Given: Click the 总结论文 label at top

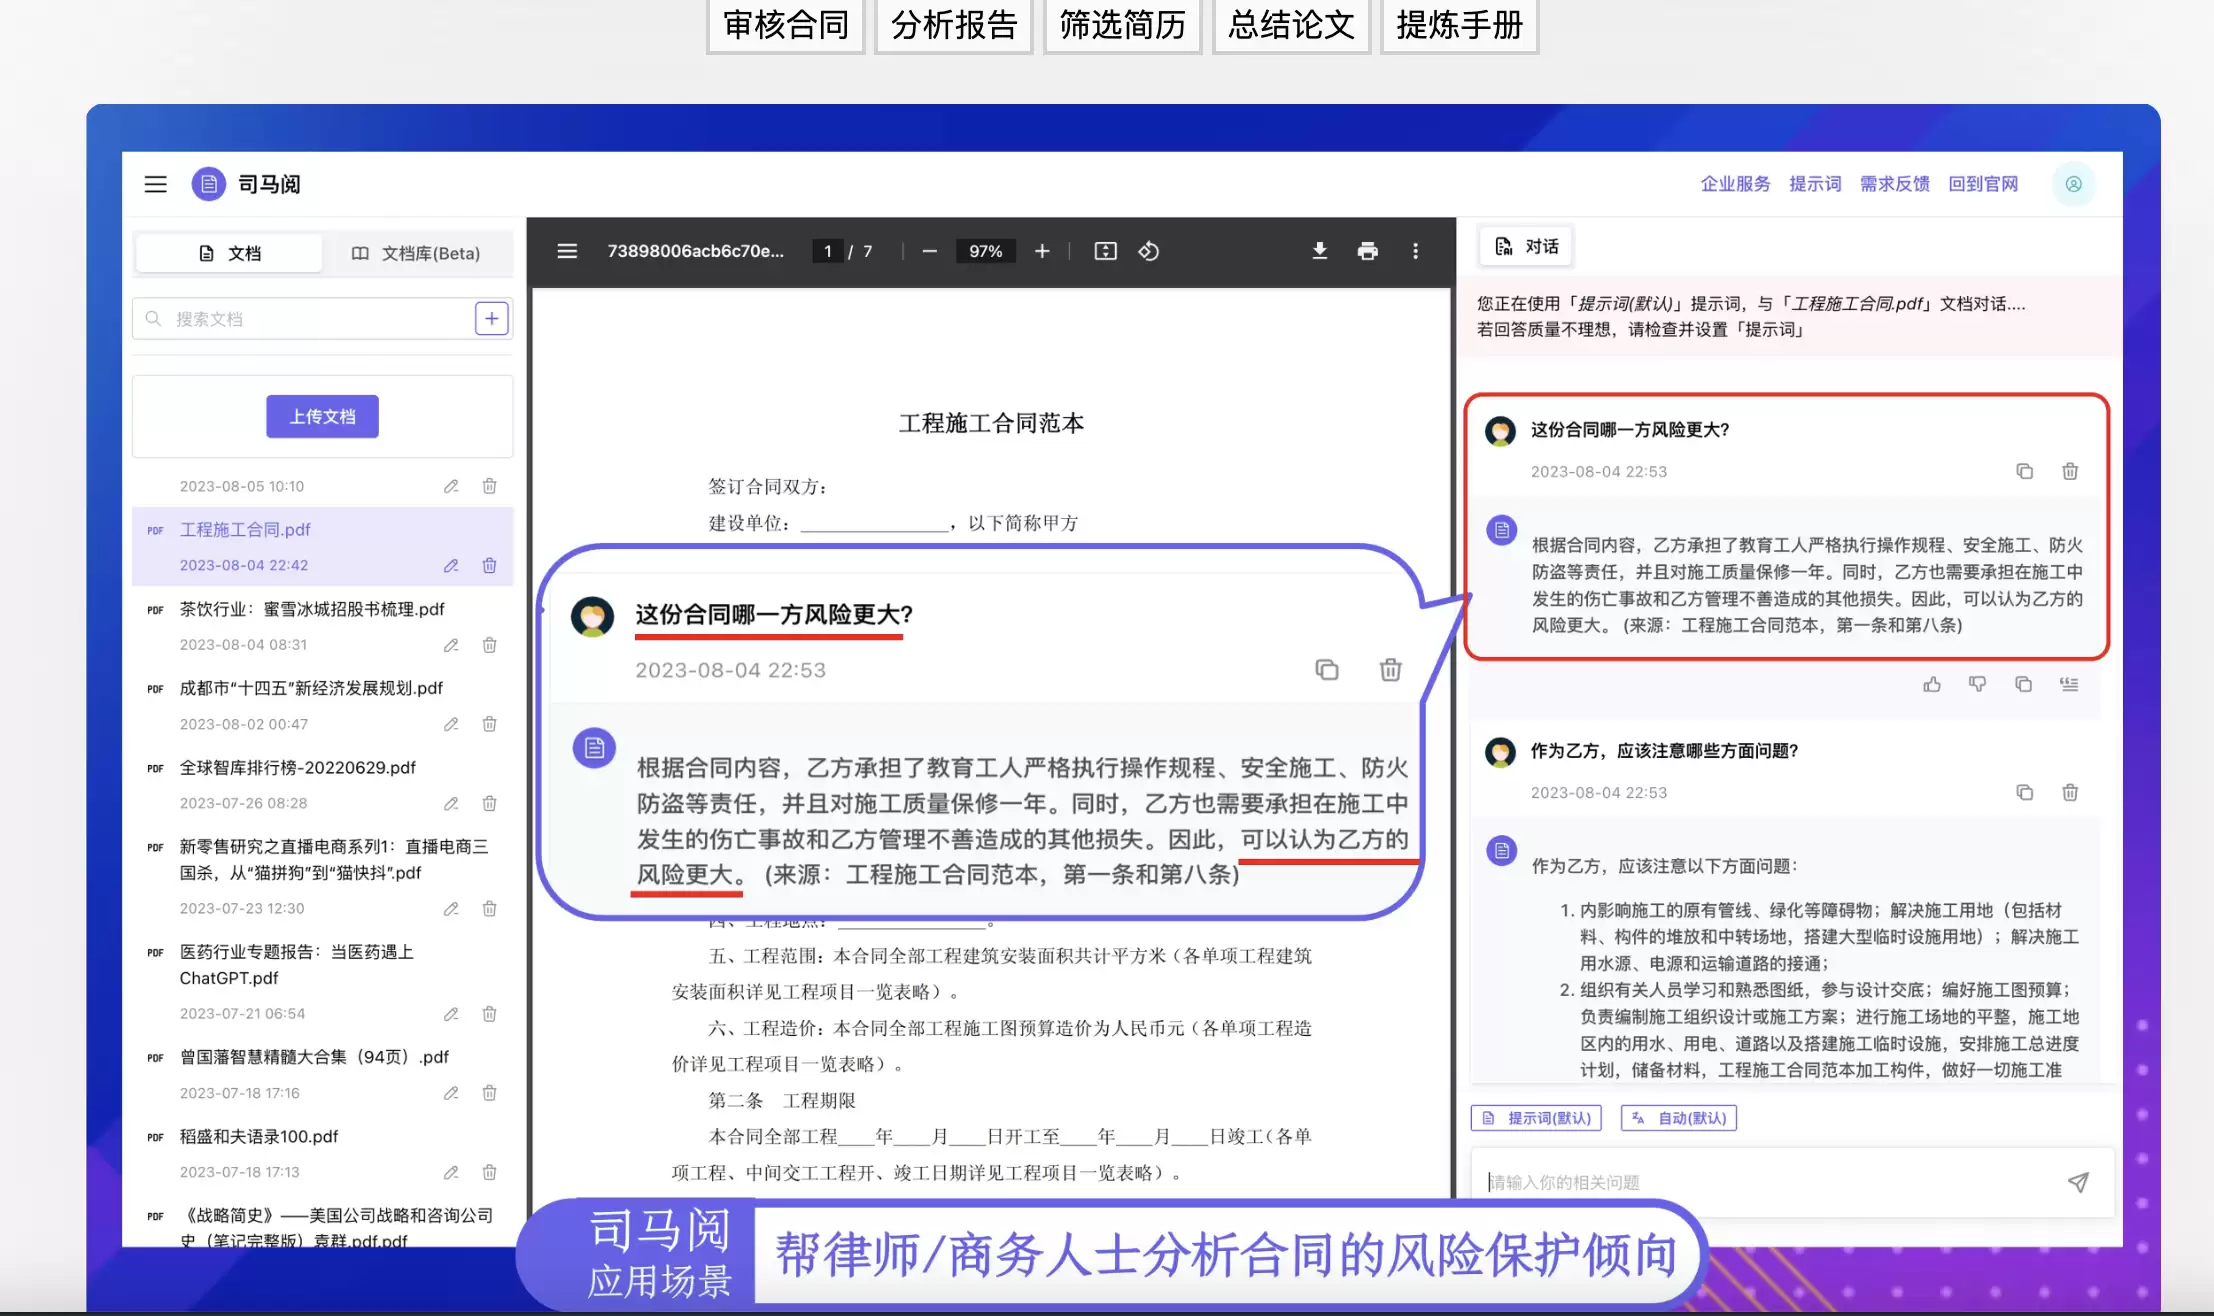Looking at the screenshot, I should 1291,25.
